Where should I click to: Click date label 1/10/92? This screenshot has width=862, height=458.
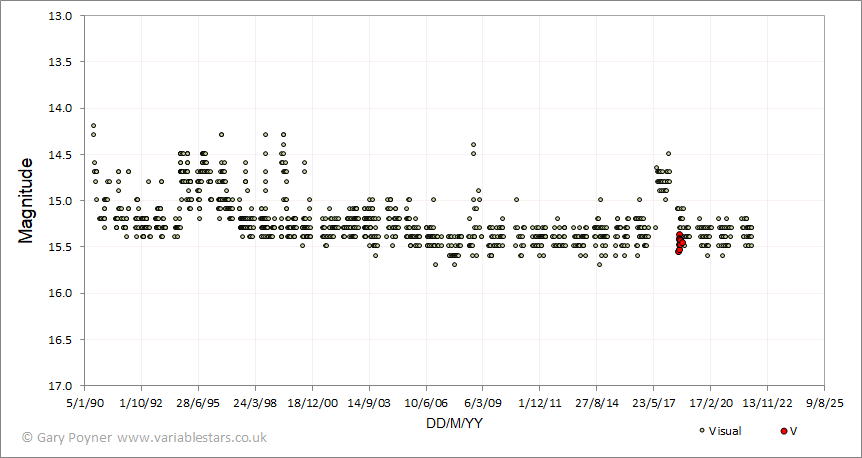(142, 403)
